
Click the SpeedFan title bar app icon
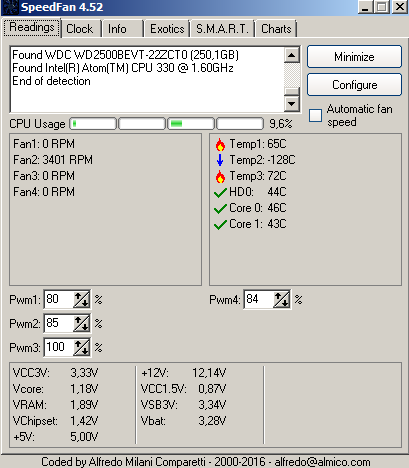10,7
